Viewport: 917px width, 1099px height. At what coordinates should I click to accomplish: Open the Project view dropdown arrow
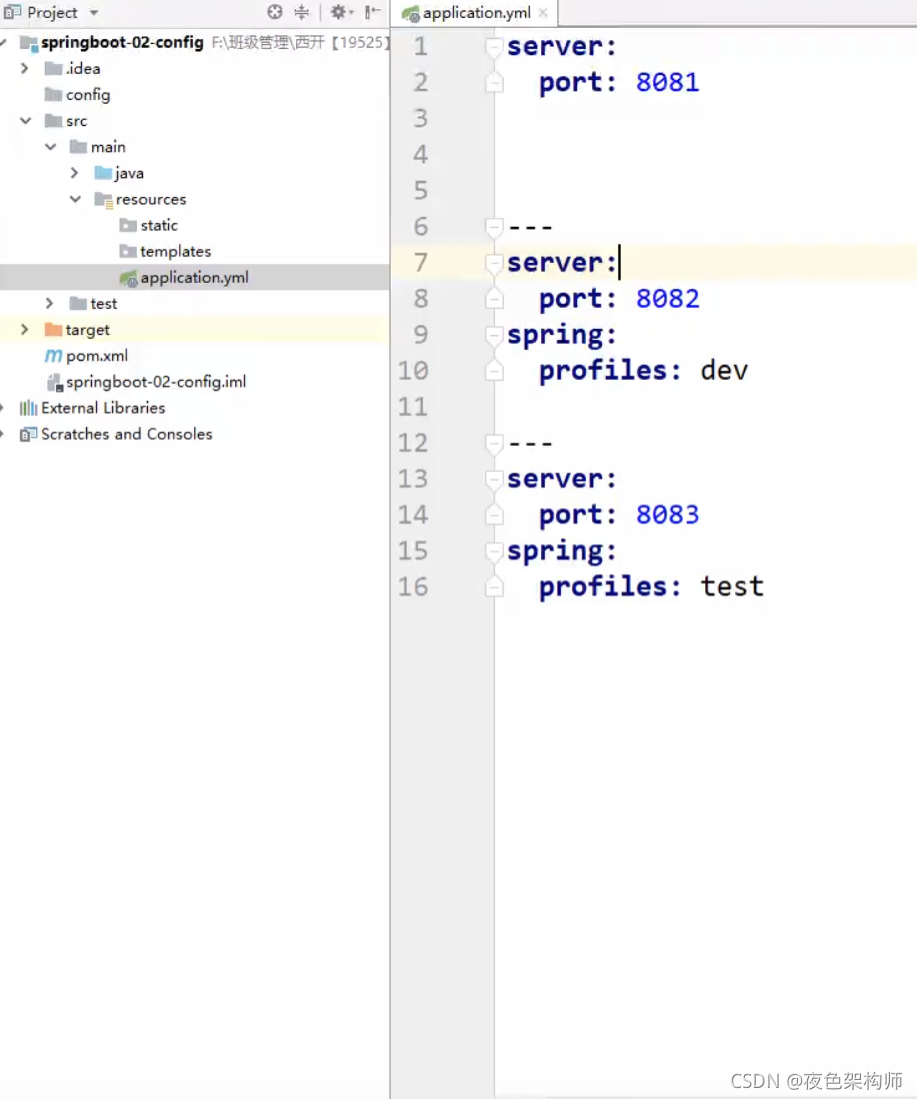click(x=94, y=13)
